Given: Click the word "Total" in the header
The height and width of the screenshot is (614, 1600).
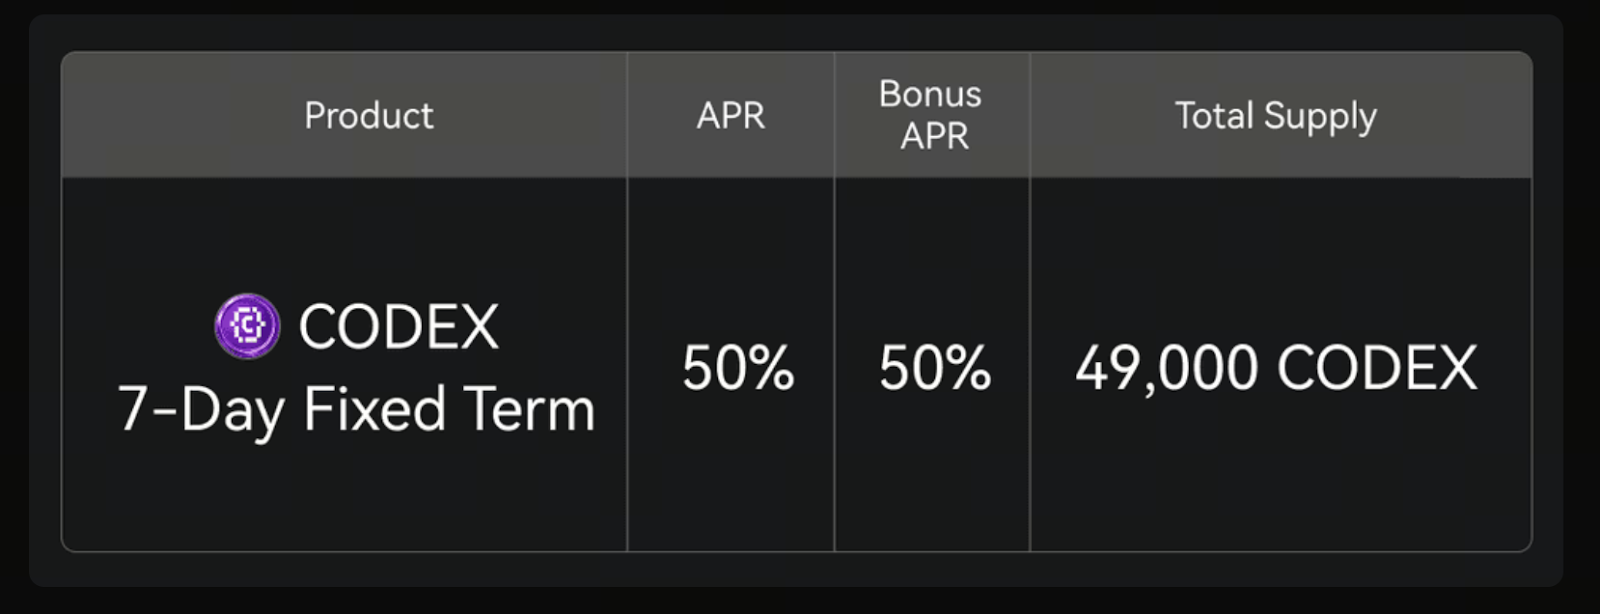Looking at the screenshot, I should (x=1214, y=116).
